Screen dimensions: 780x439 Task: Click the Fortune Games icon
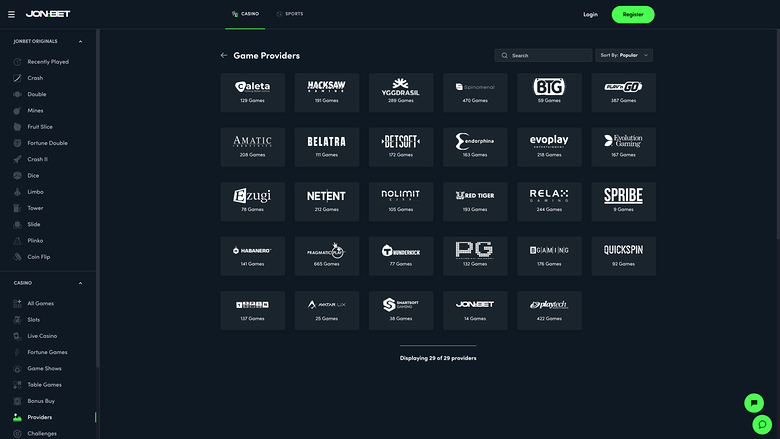(17, 352)
